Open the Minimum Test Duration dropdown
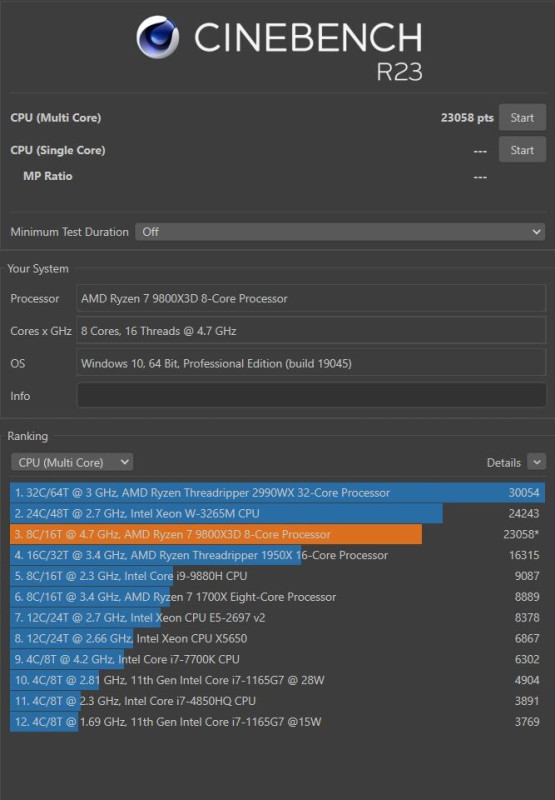This screenshot has width=555, height=800. 340,232
